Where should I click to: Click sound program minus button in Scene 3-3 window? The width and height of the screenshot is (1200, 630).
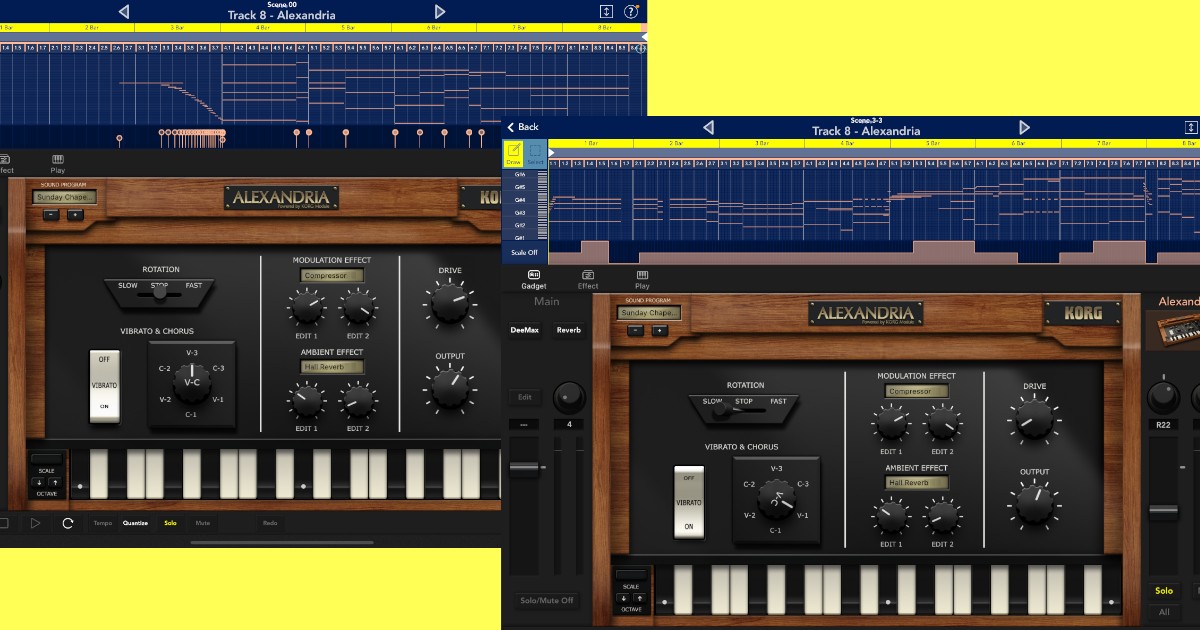636,330
